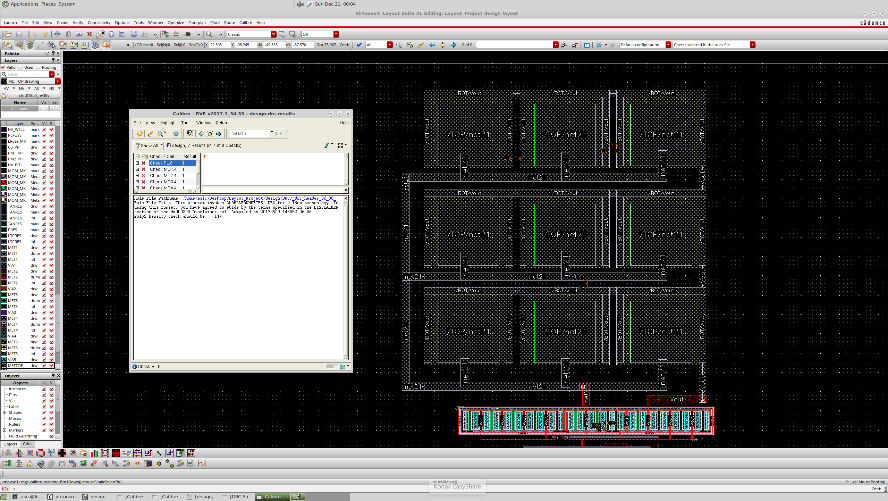This screenshot has width=888, height=501.
Task: Click the bar chart icon in bottom toolbar
Action: pyautogui.click(x=95, y=453)
